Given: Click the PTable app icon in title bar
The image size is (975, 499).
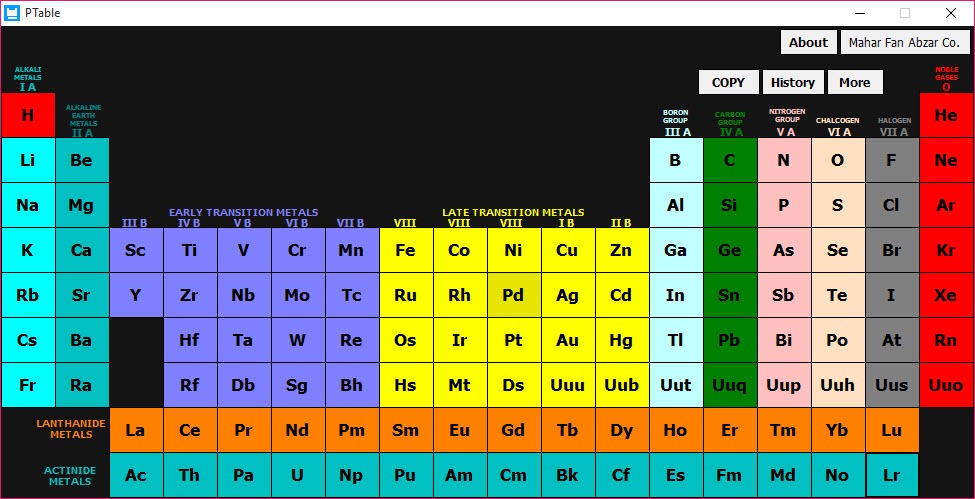Looking at the screenshot, I should point(12,13).
